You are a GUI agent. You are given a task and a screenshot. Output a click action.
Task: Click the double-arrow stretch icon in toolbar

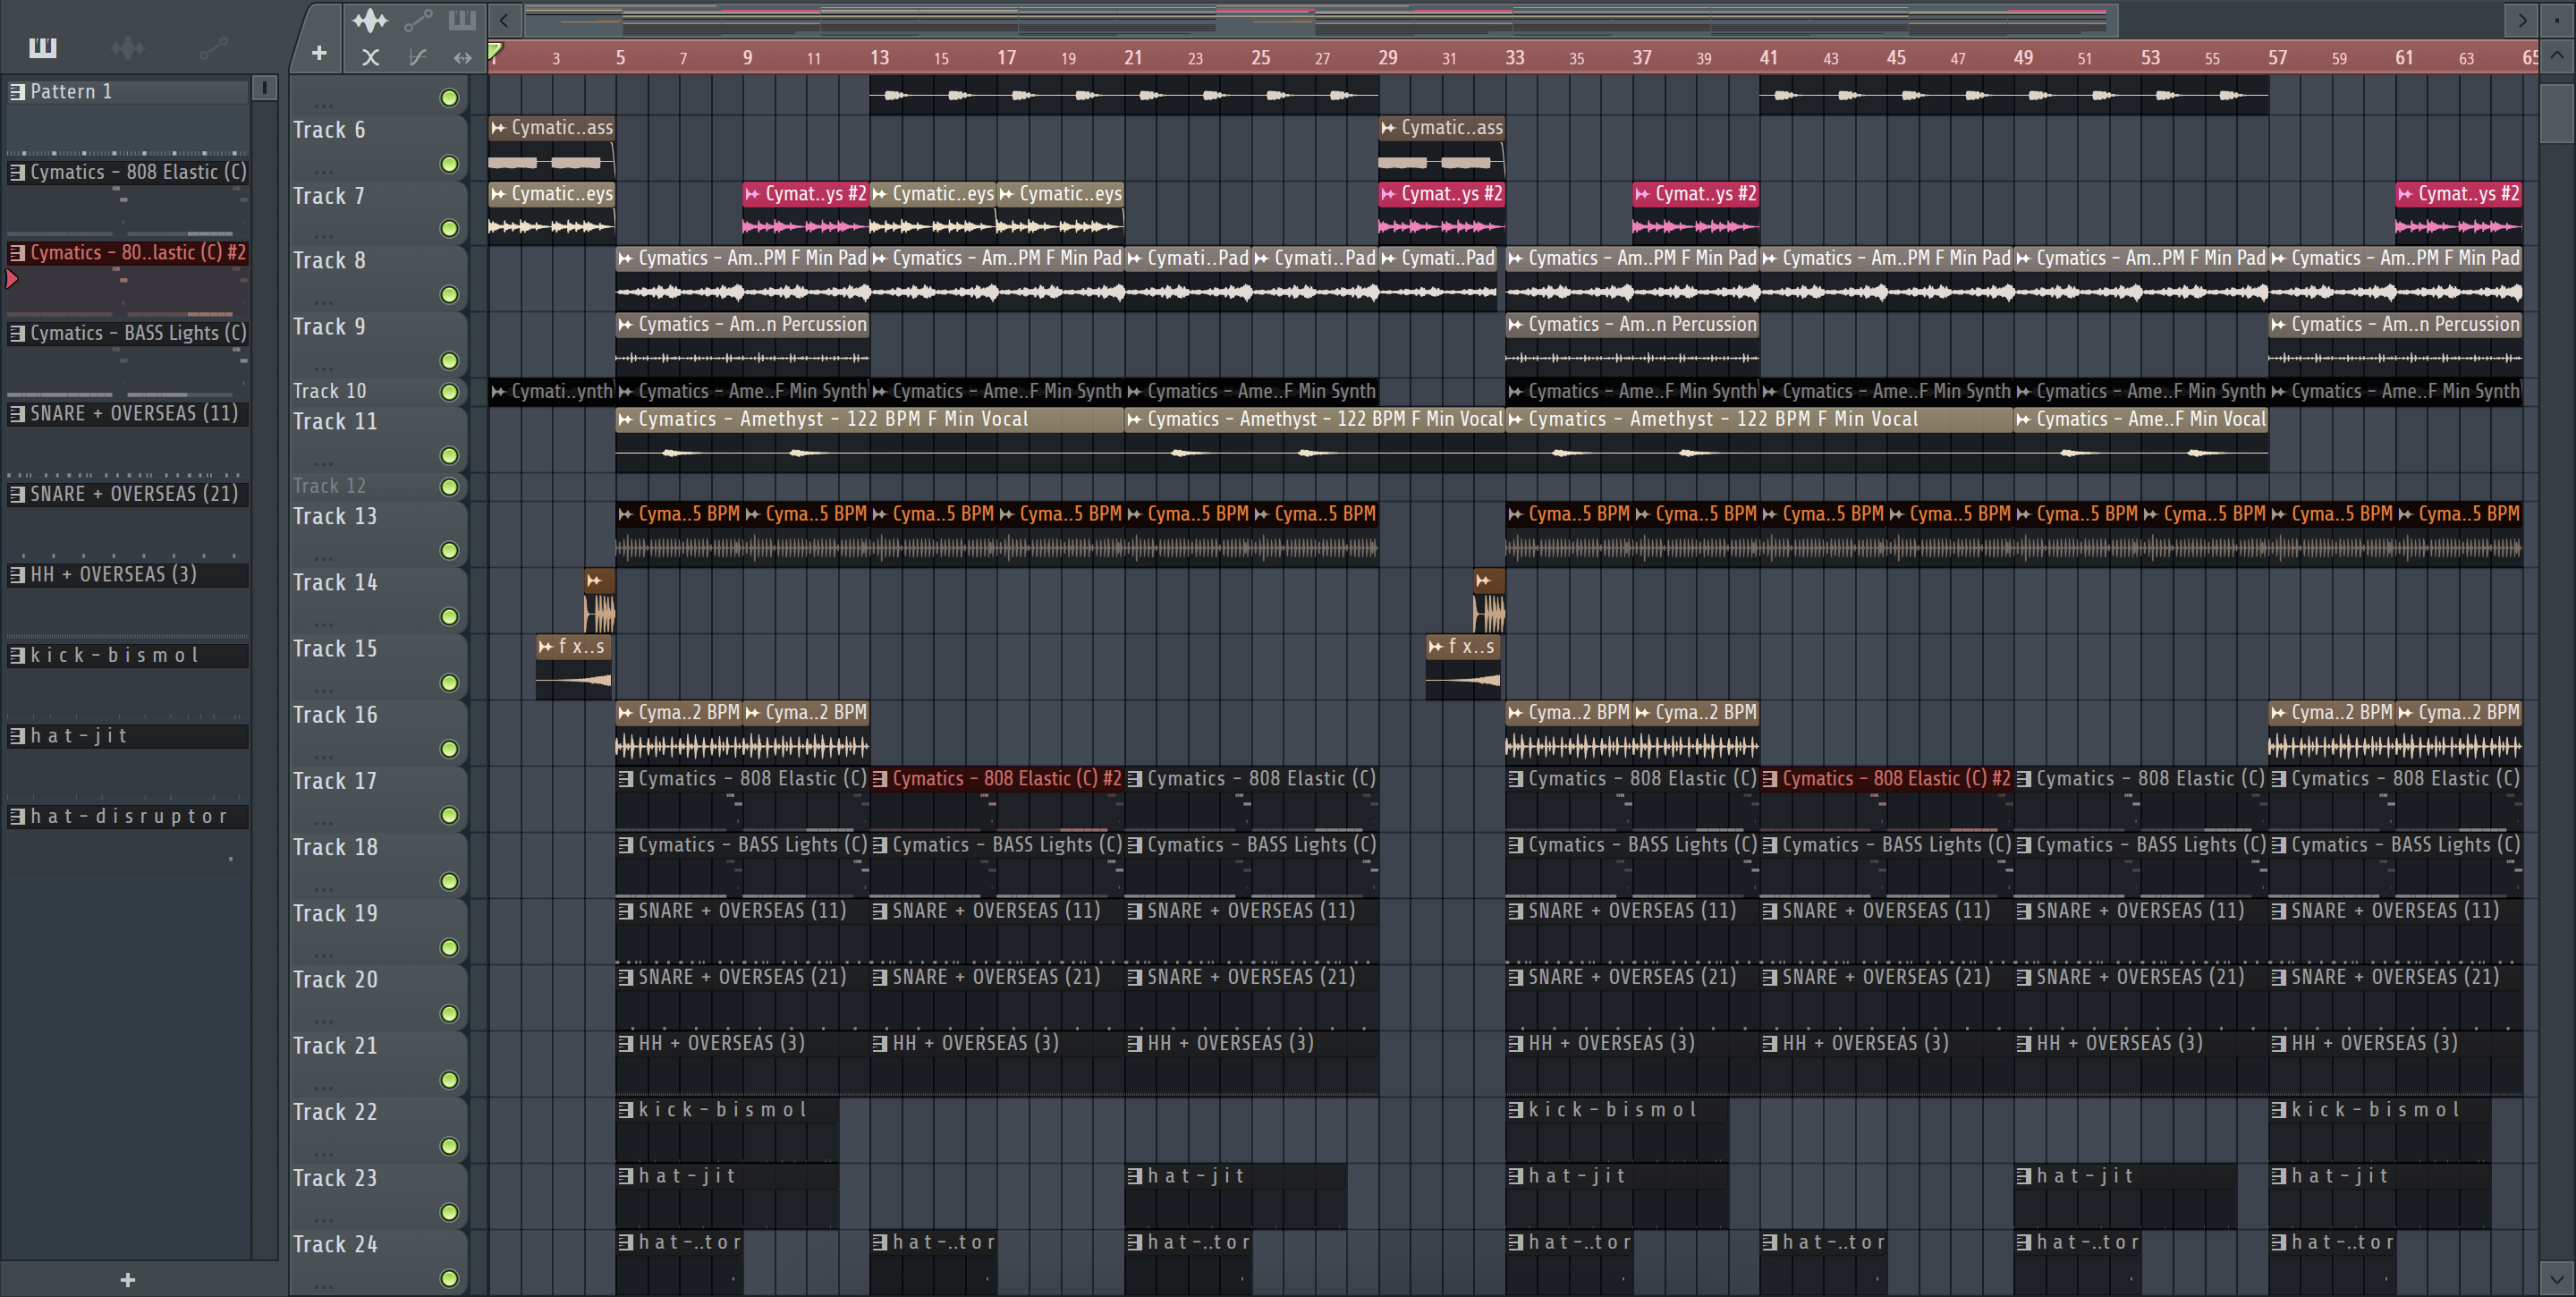[x=462, y=57]
